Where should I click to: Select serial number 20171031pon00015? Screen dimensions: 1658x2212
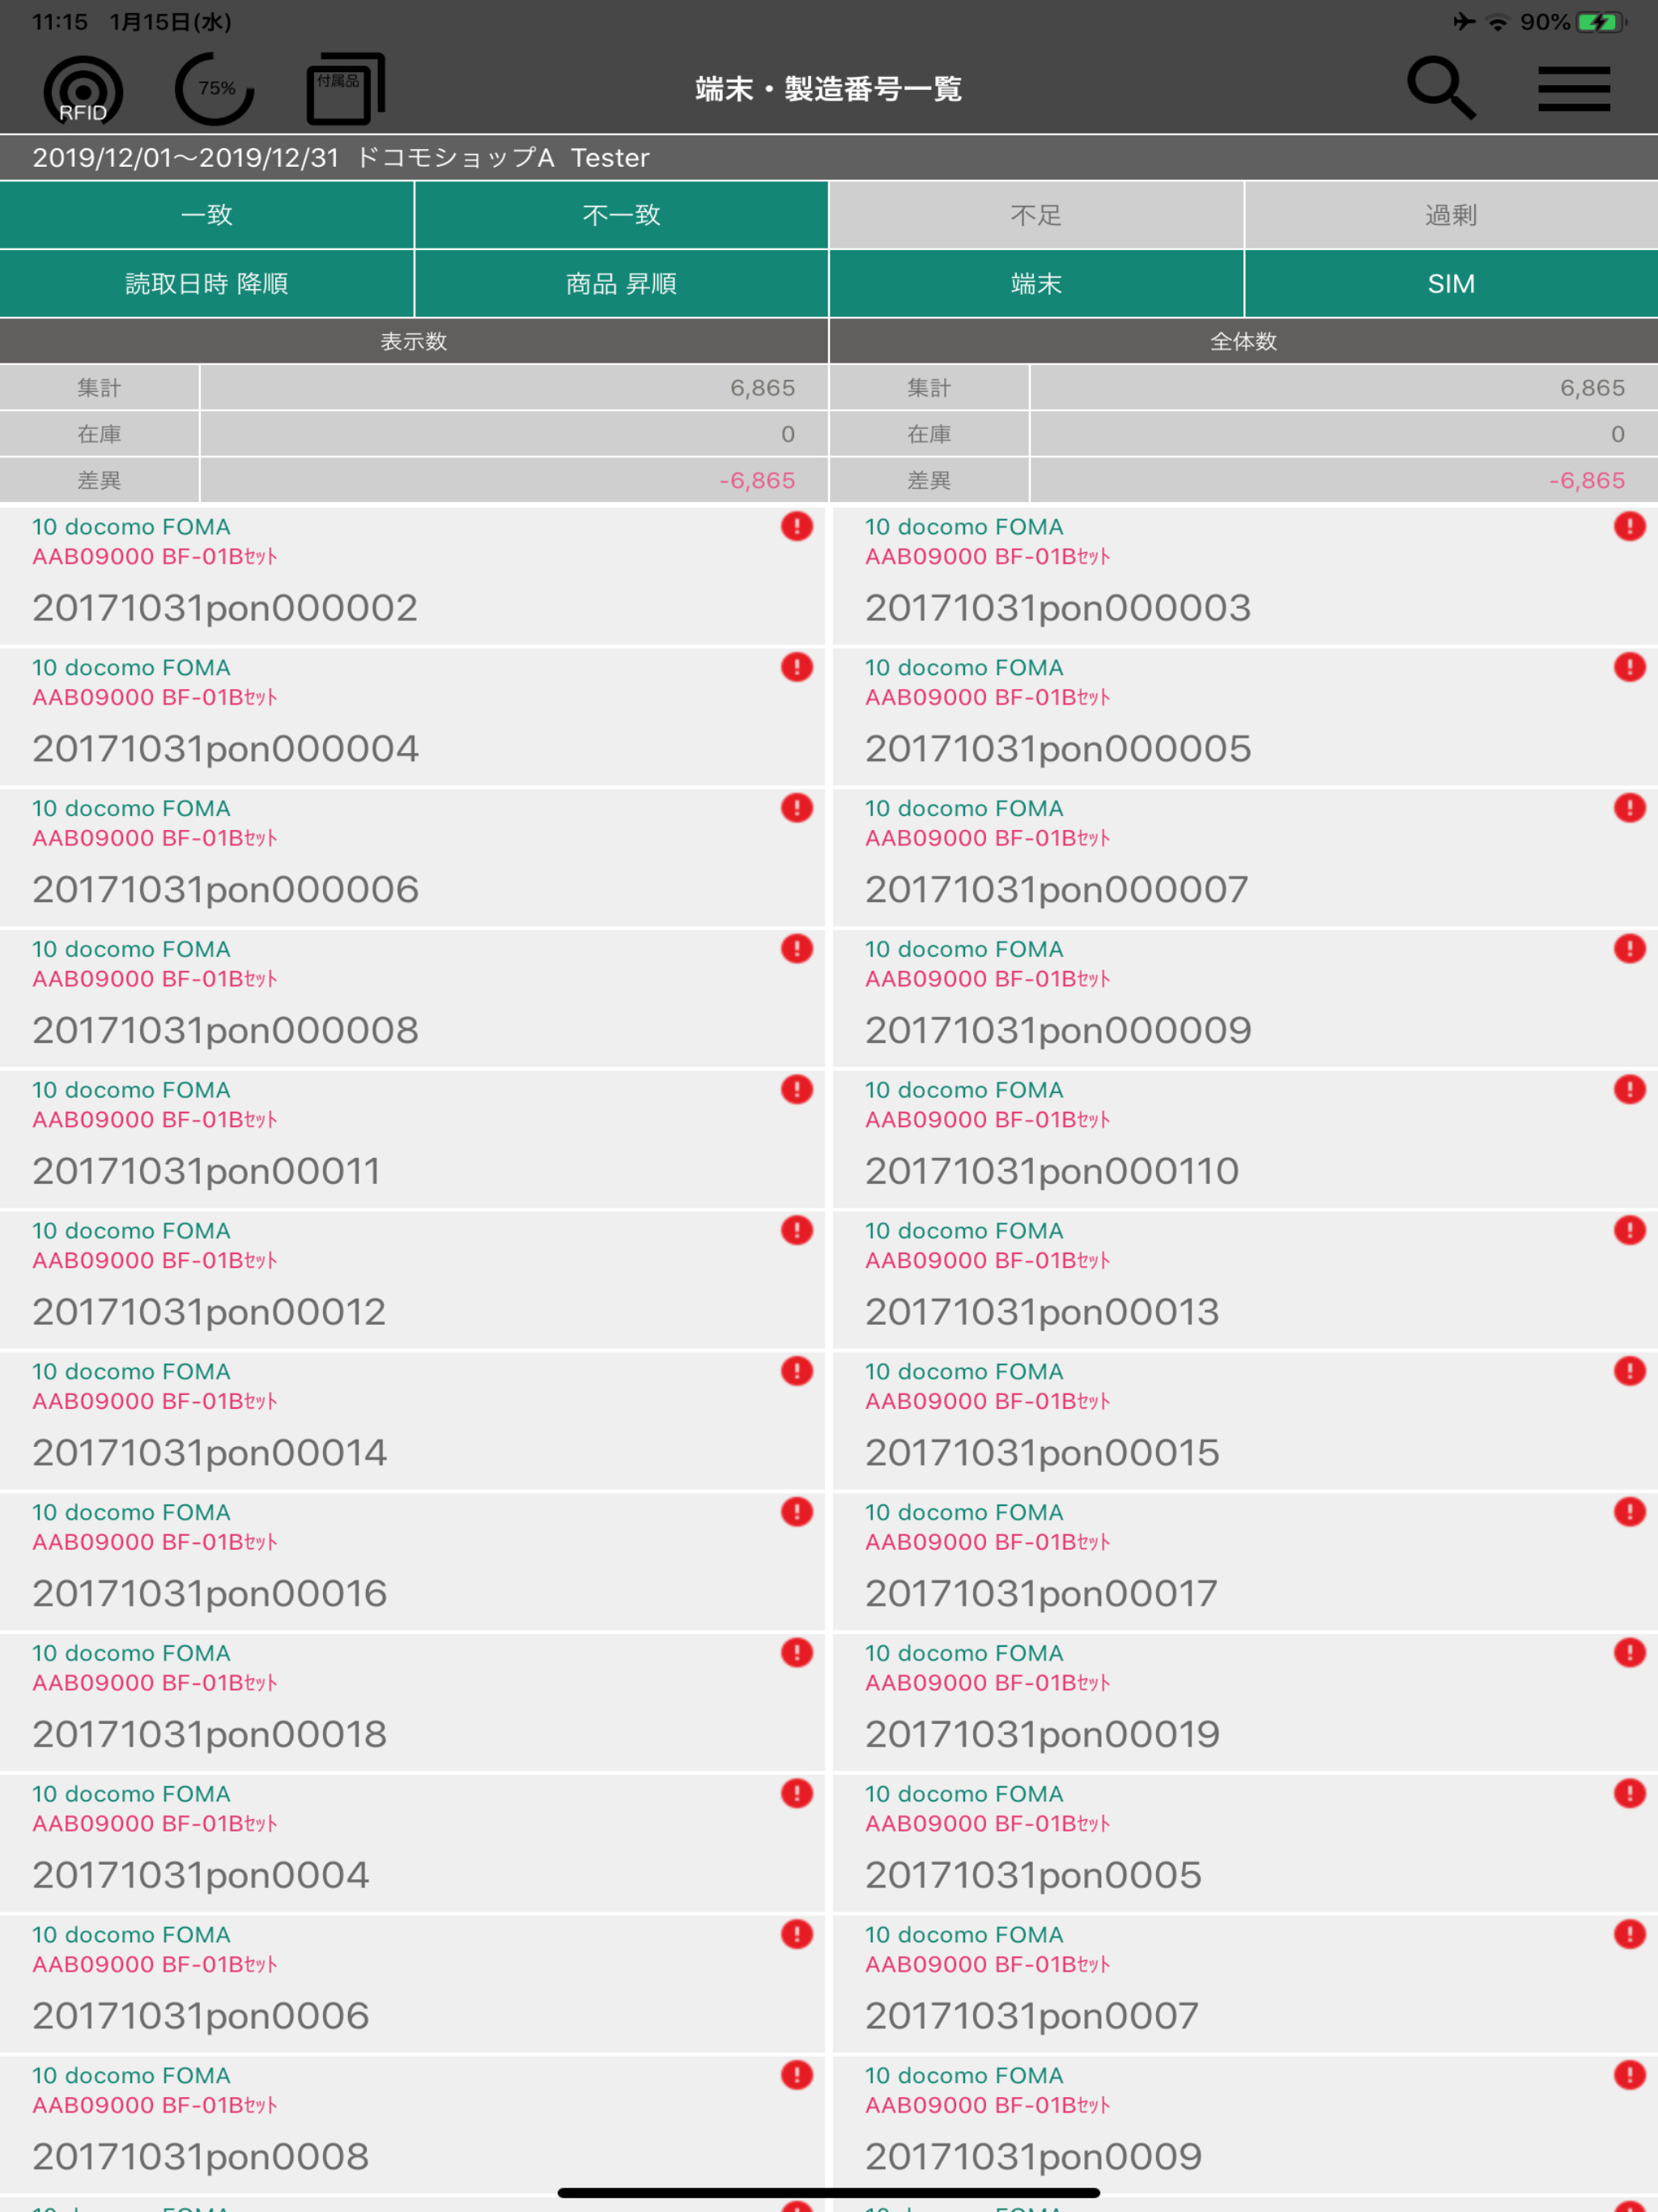click(1042, 1454)
